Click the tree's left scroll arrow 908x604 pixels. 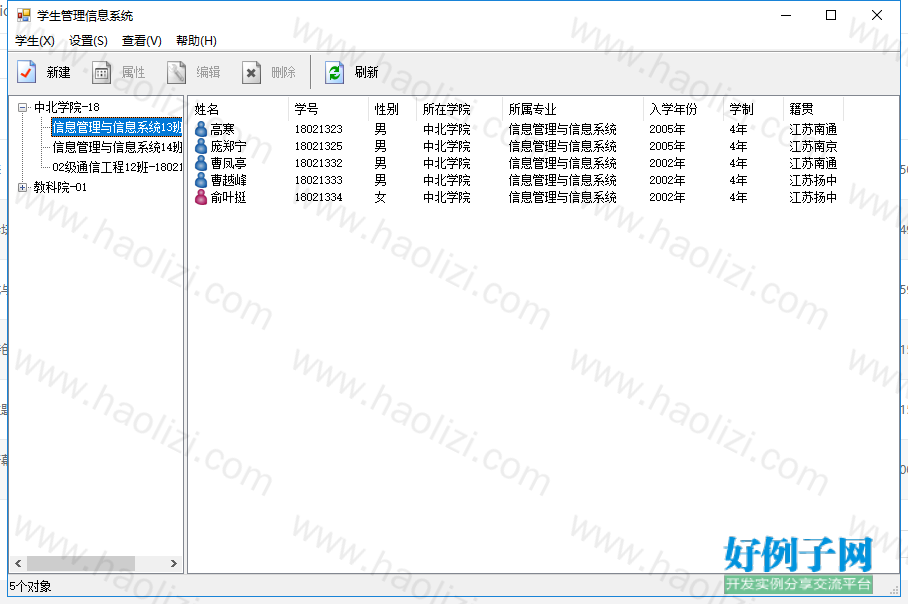[18, 563]
